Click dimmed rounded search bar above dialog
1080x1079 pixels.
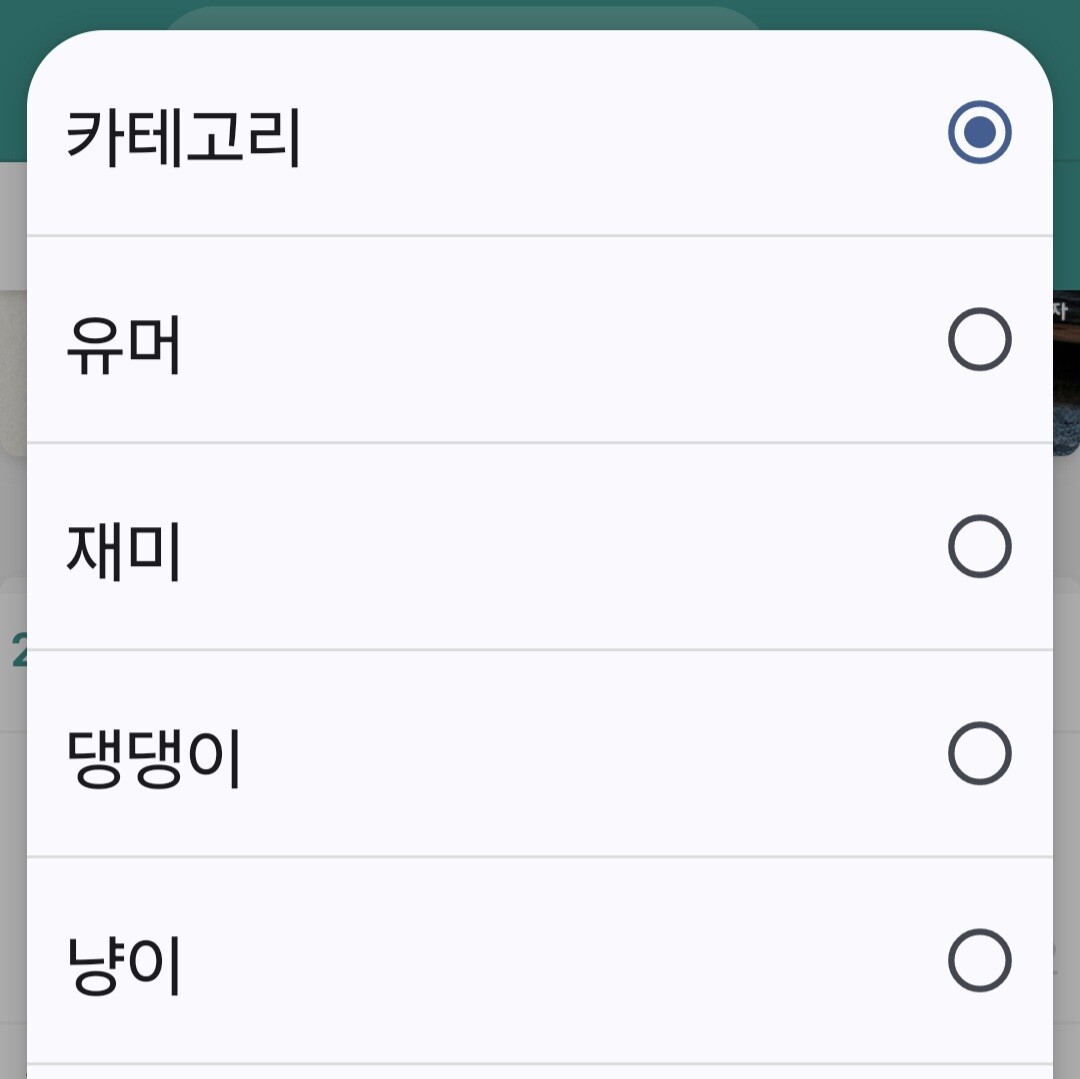(x=460, y=18)
